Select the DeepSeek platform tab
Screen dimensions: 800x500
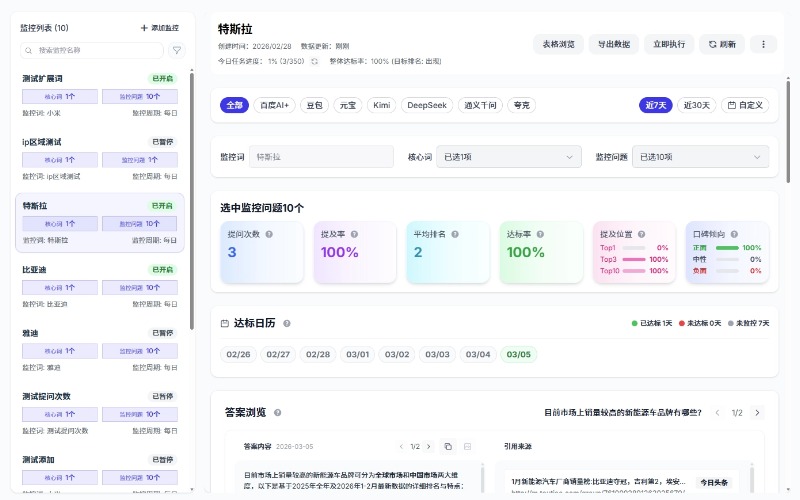[428, 105]
